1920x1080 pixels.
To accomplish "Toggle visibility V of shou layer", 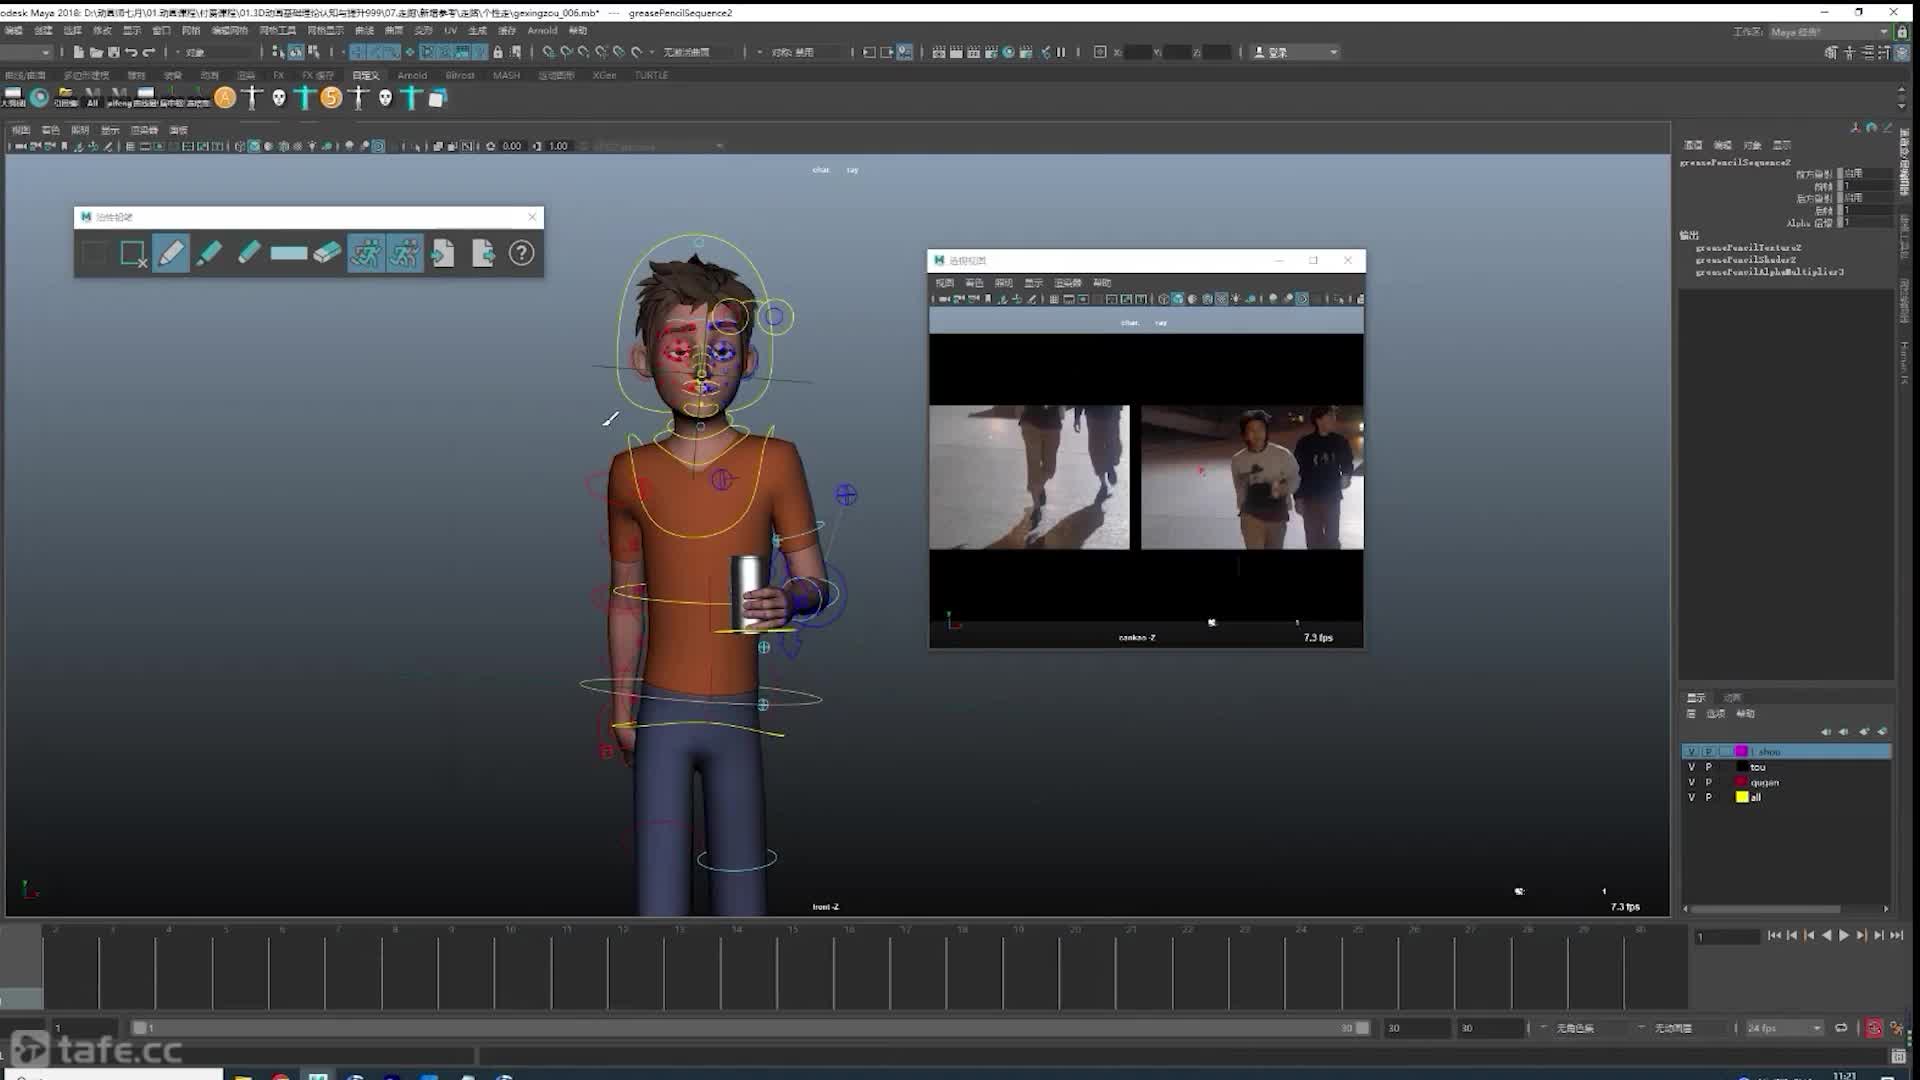I will pos(1691,751).
